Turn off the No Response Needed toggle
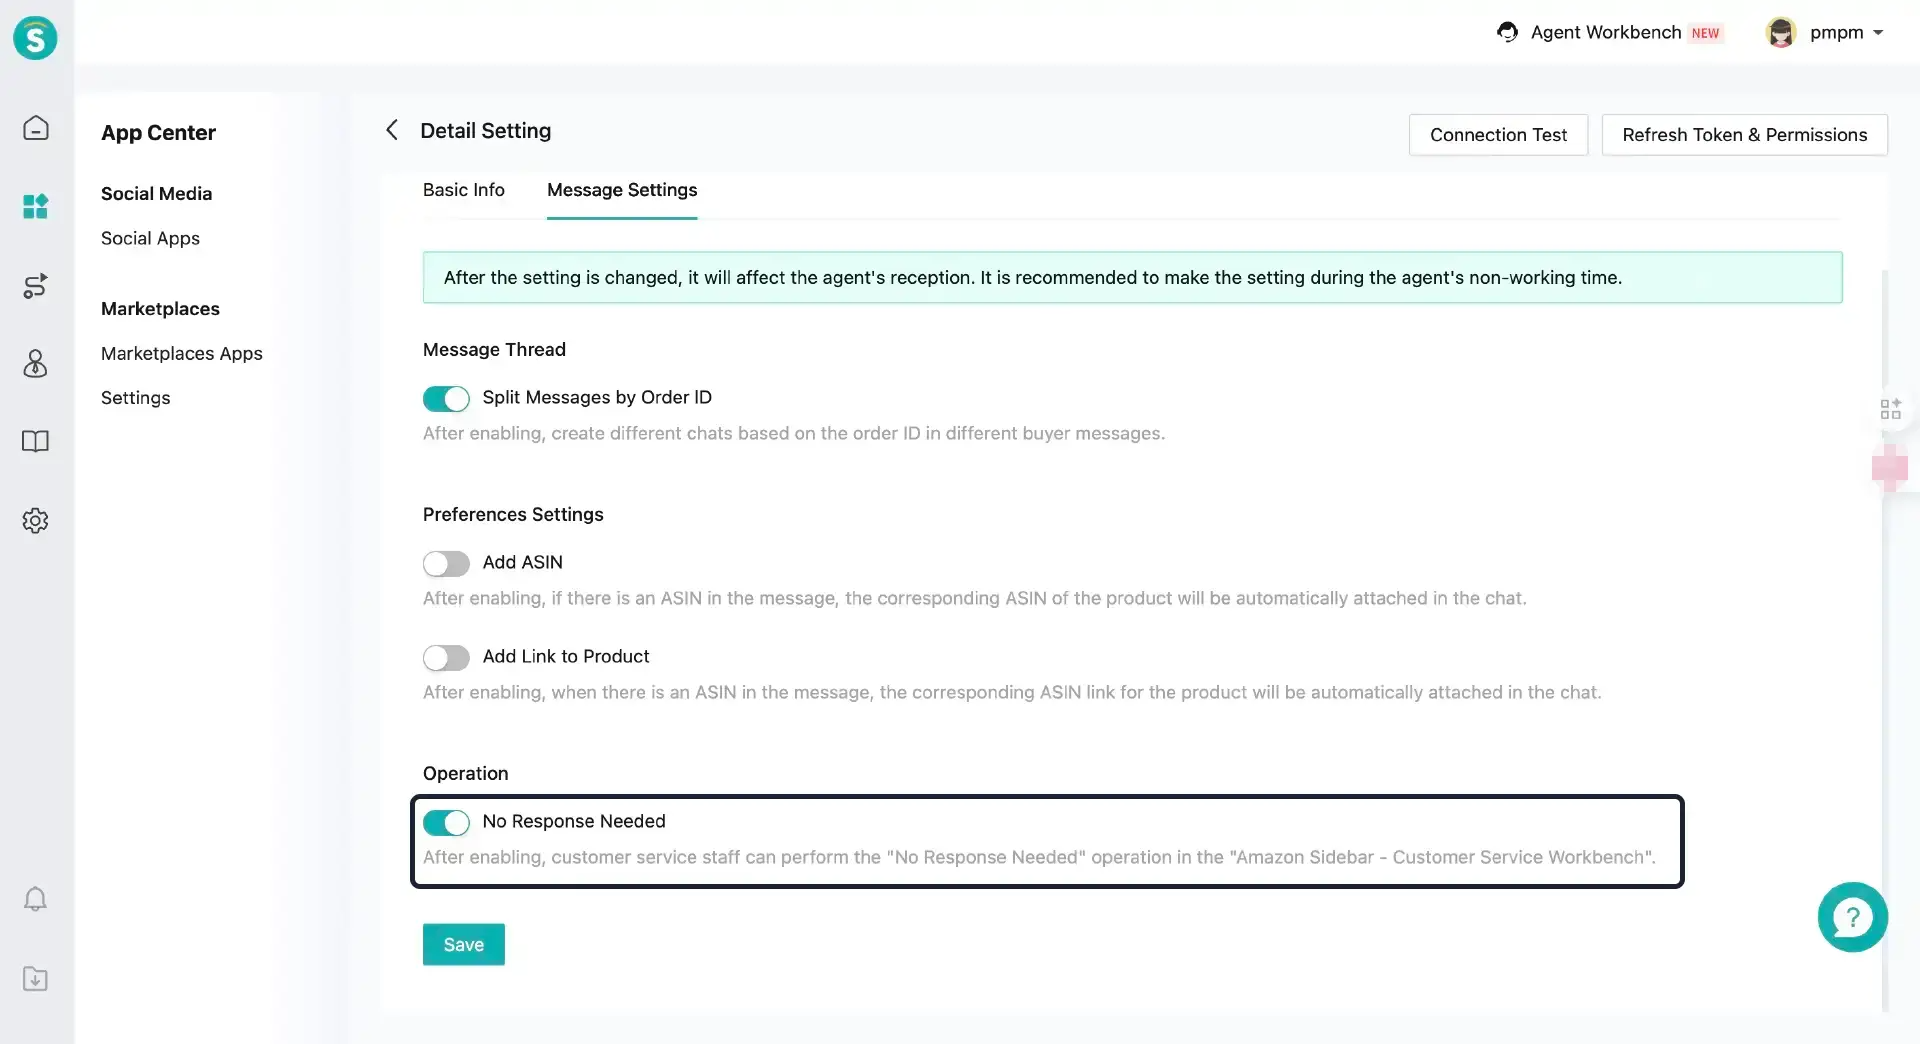1920x1044 pixels. pyautogui.click(x=446, y=822)
